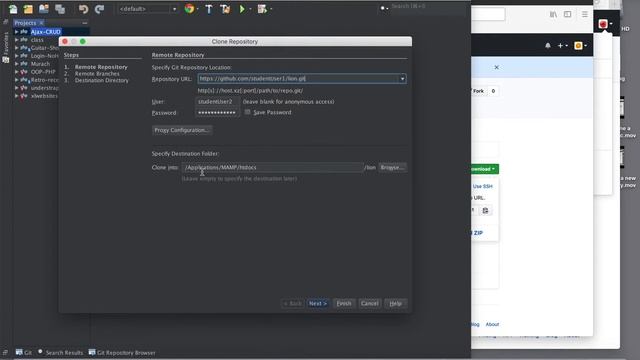Click the ZIP download link

[477, 233]
